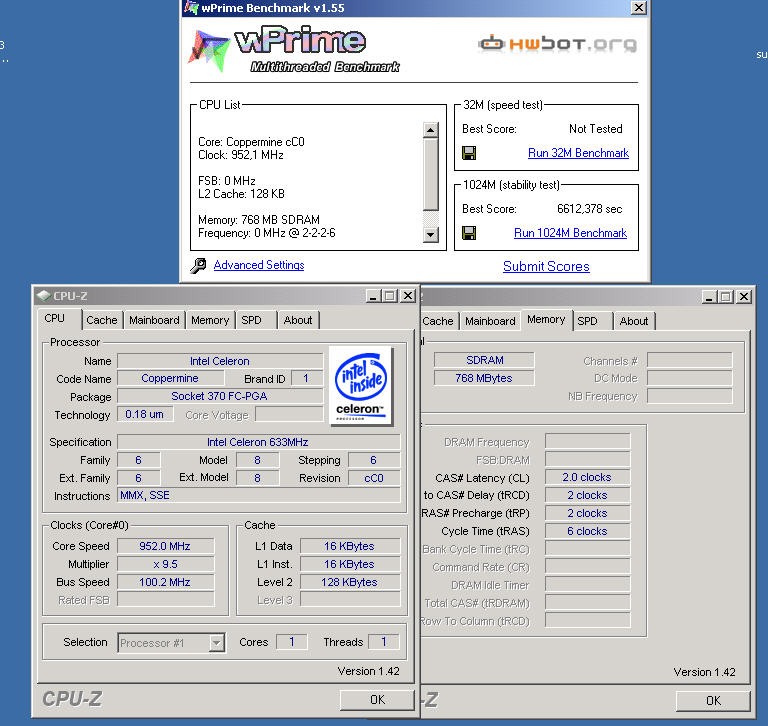768x726 pixels.
Task: Run the 1024M Benchmark
Action: pyautogui.click(x=570, y=233)
